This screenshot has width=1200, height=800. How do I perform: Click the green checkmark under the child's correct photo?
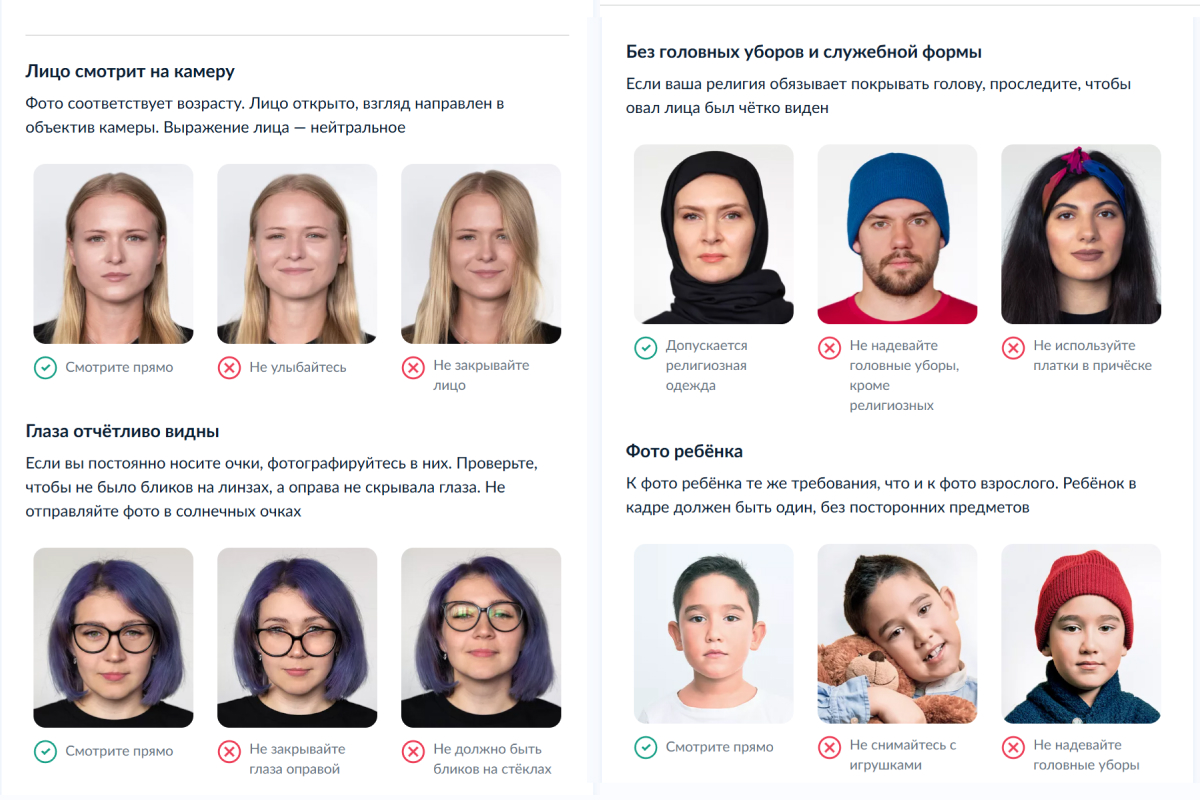646,747
